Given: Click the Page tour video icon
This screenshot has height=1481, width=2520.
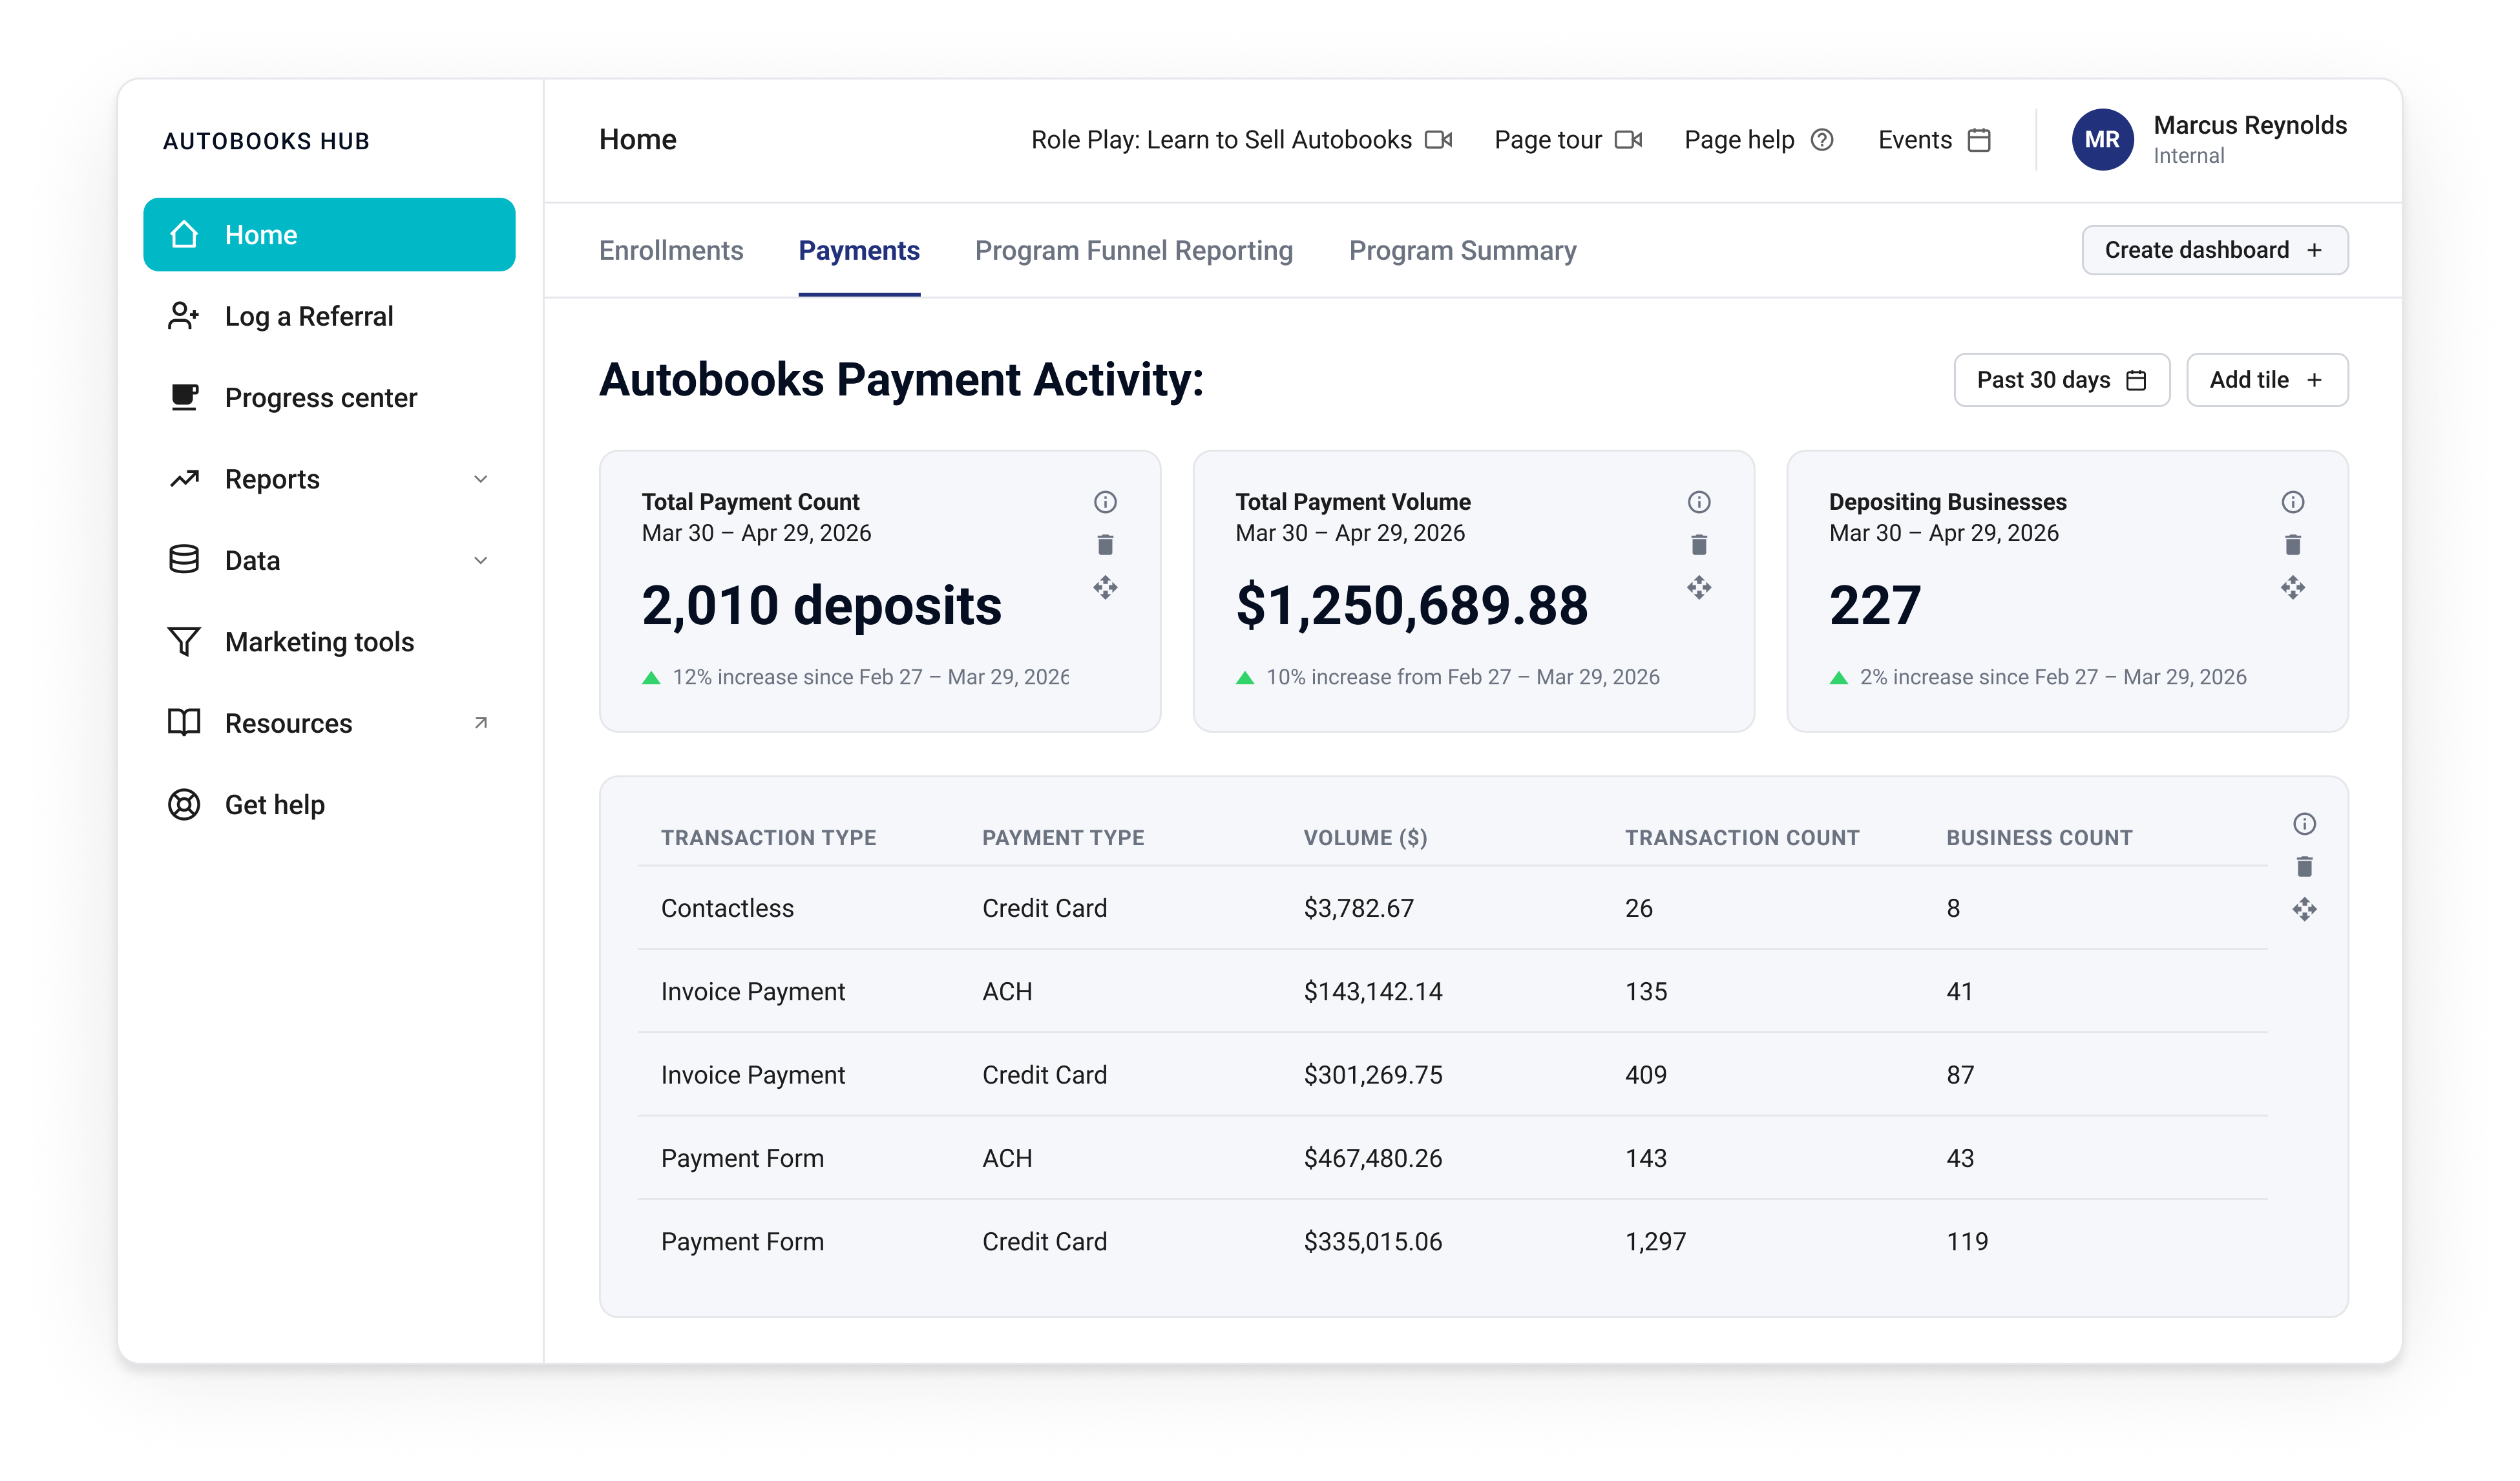Looking at the screenshot, I should coord(1628,140).
